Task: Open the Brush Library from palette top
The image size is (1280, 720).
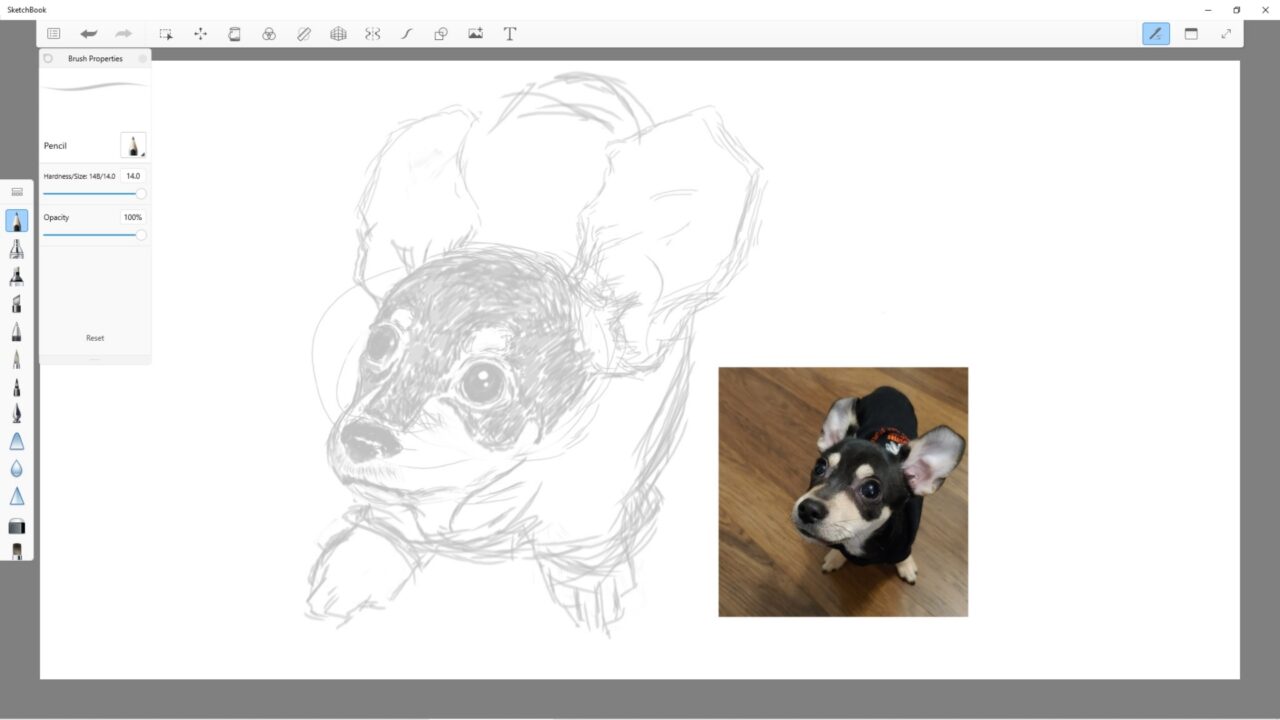Action: (x=17, y=192)
